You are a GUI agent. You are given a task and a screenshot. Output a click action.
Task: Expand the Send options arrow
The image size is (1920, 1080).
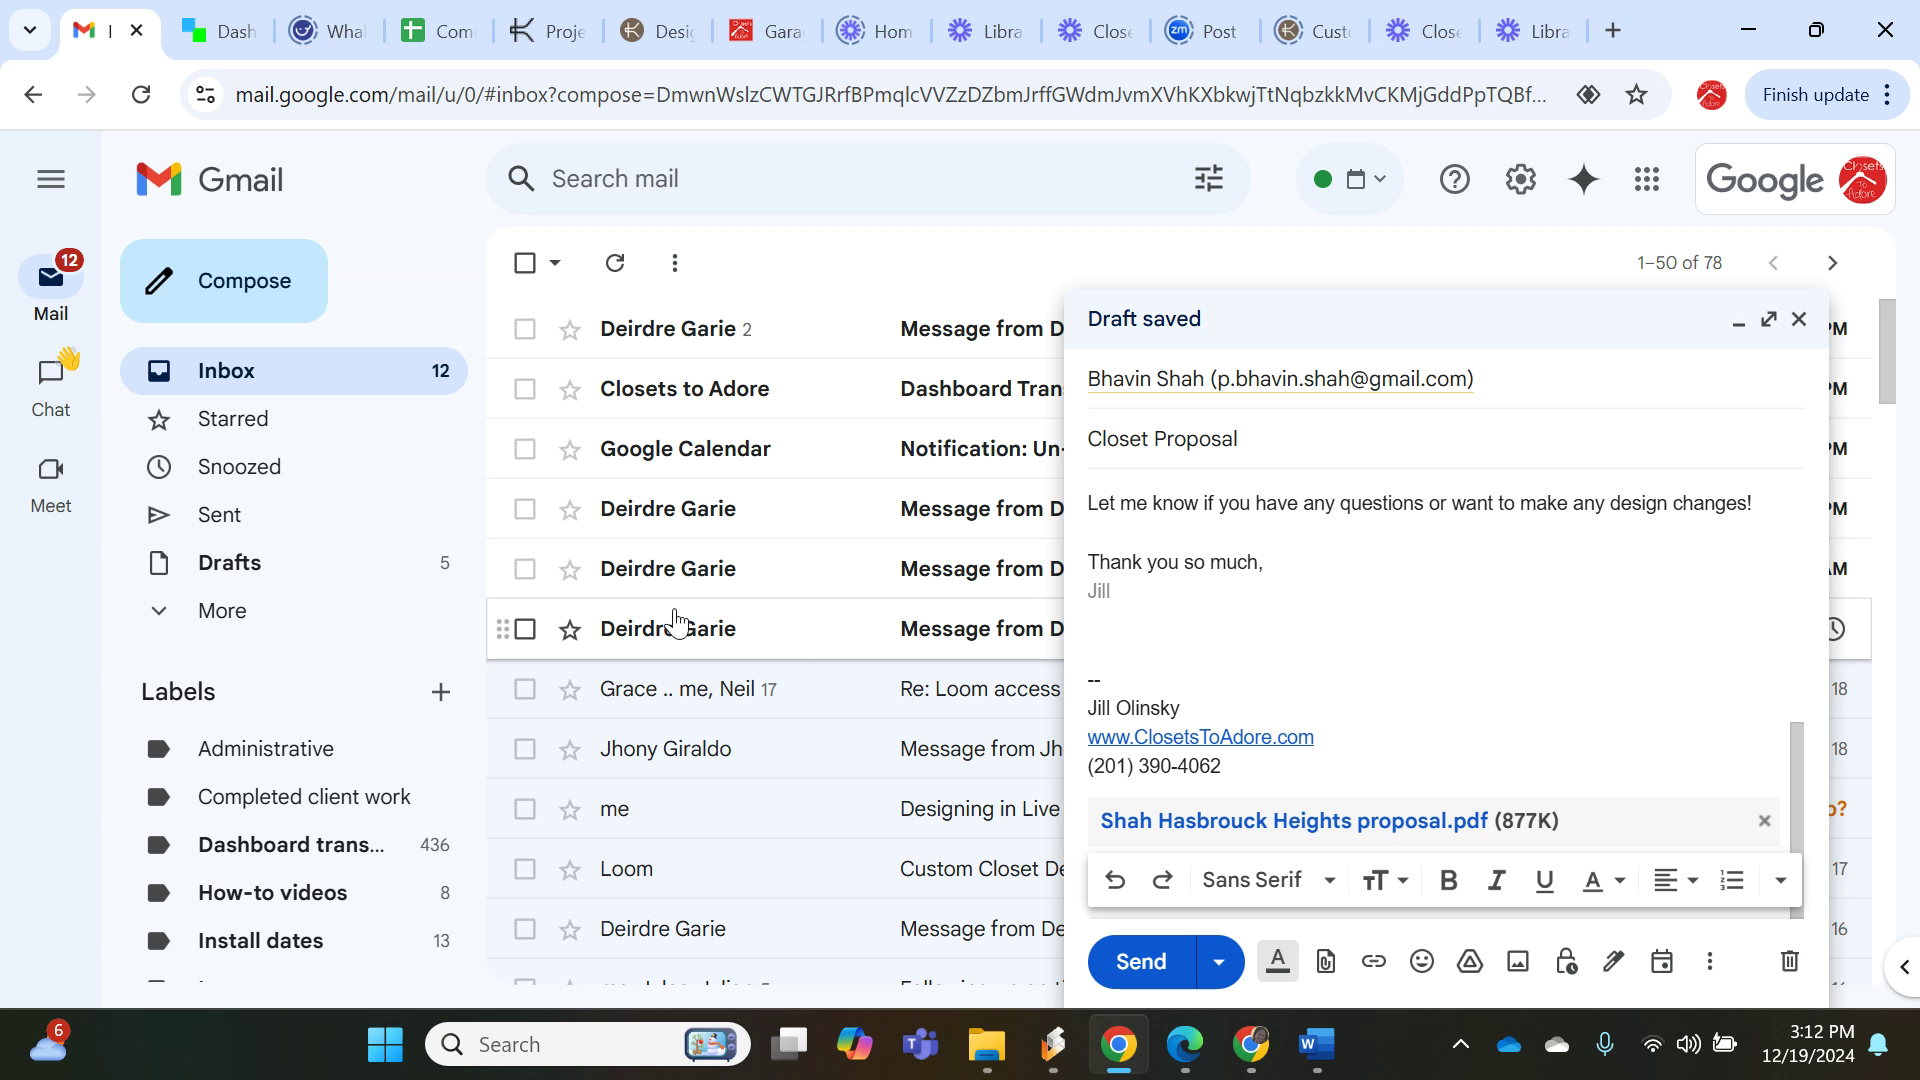tap(1219, 962)
